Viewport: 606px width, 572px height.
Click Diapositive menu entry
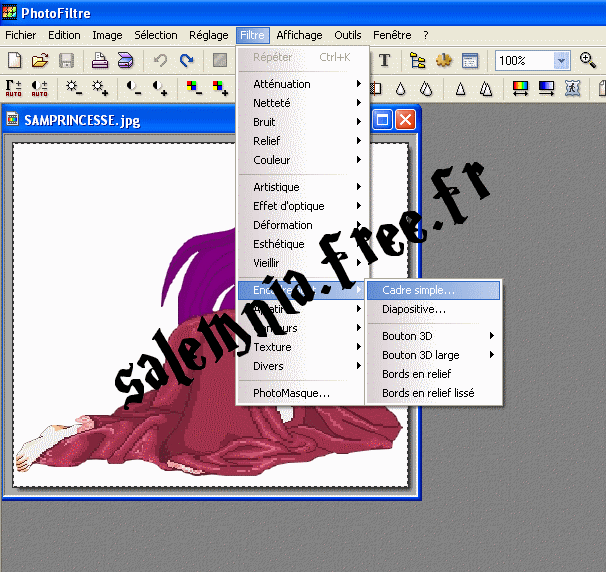coord(414,309)
